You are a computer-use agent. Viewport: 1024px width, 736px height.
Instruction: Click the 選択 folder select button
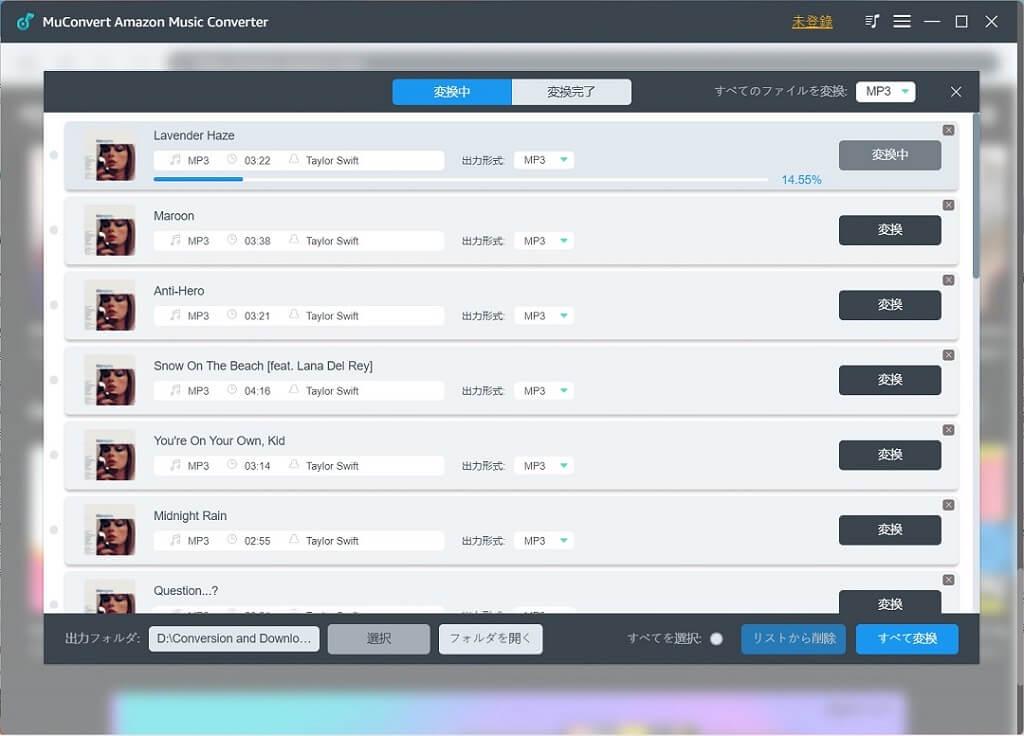[379, 639]
